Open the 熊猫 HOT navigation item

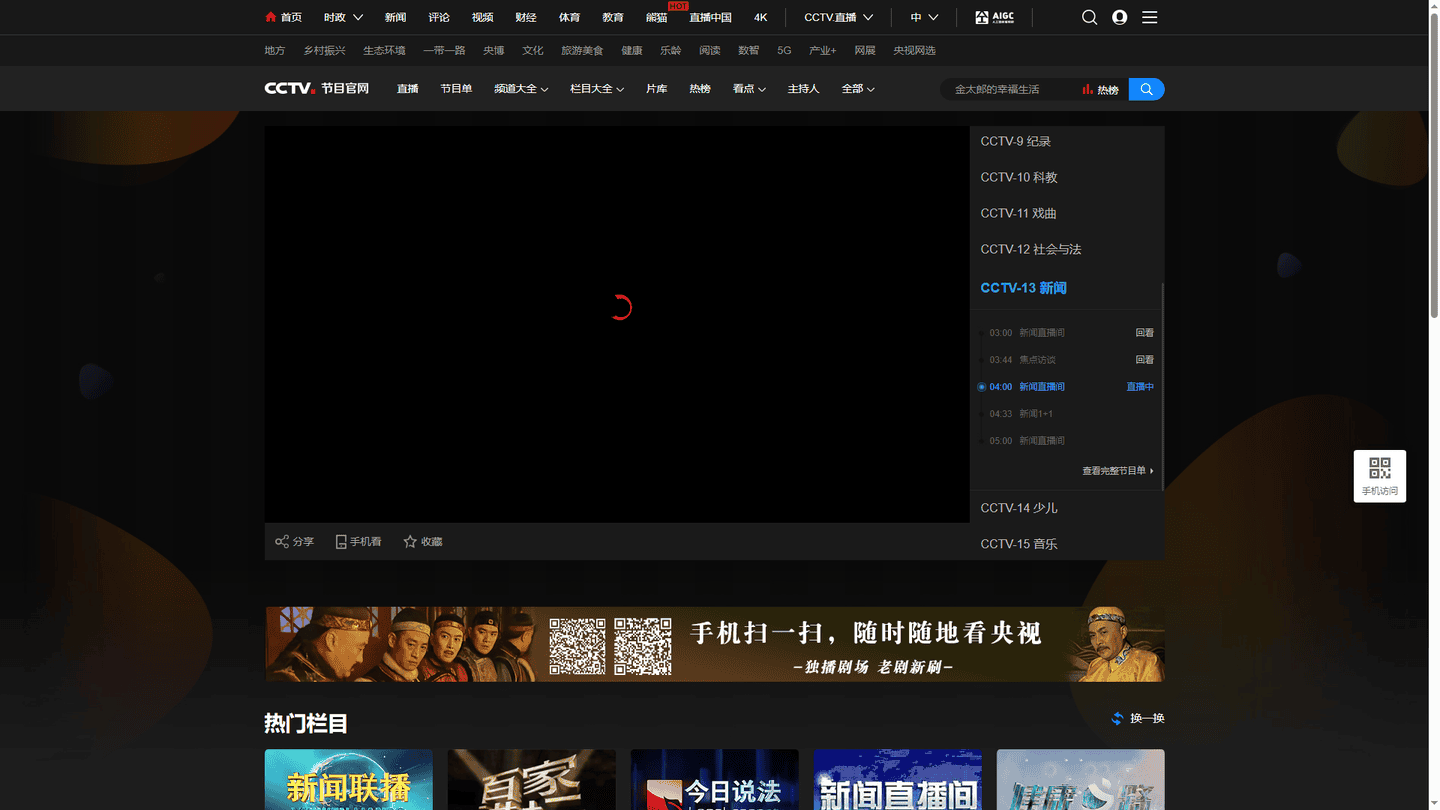[x=657, y=17]
